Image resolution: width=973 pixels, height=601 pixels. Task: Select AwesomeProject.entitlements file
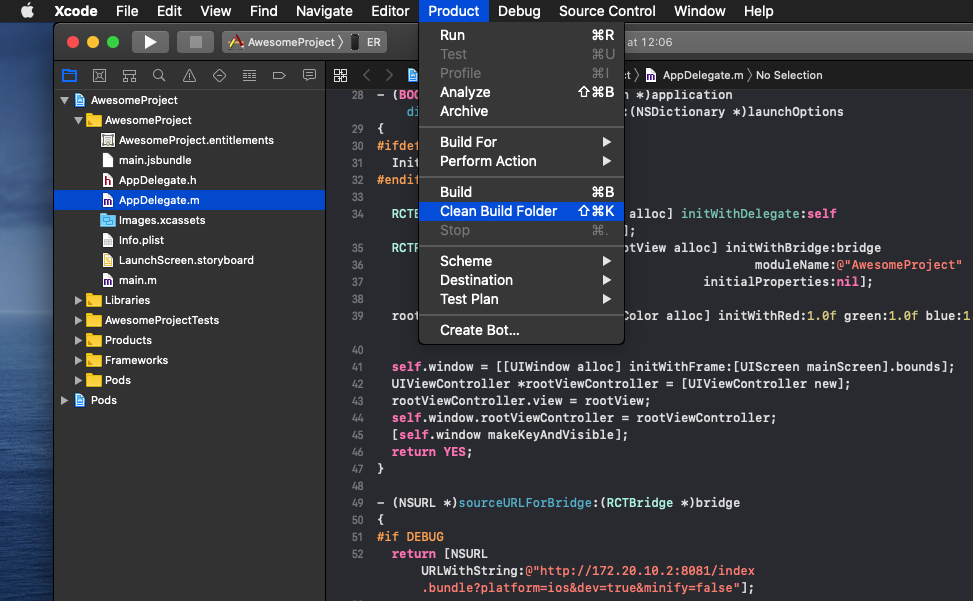[x=189, y=140]
